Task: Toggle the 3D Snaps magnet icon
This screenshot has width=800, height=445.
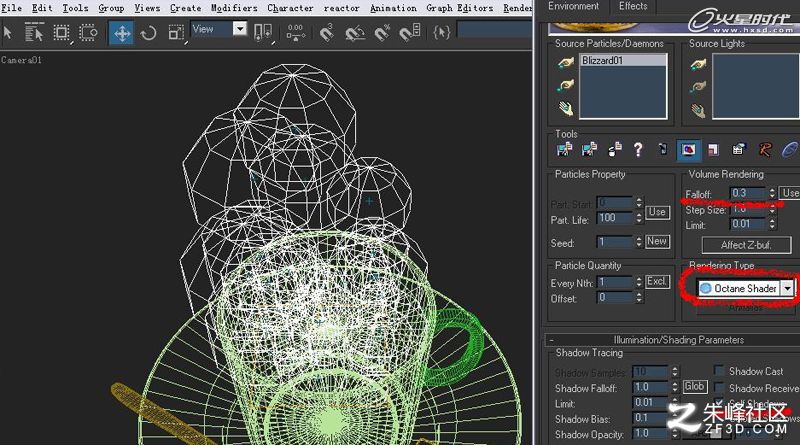Action: point(327,33)
